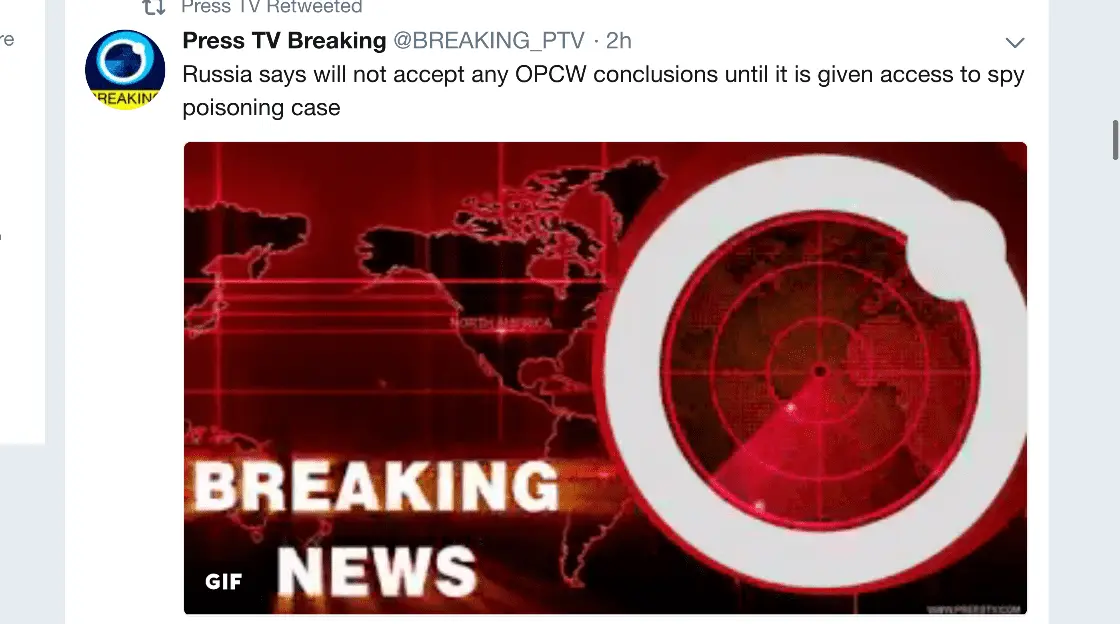Click the partially visible left sidebar text
1120x624 pixels.
tap(6, 39)
